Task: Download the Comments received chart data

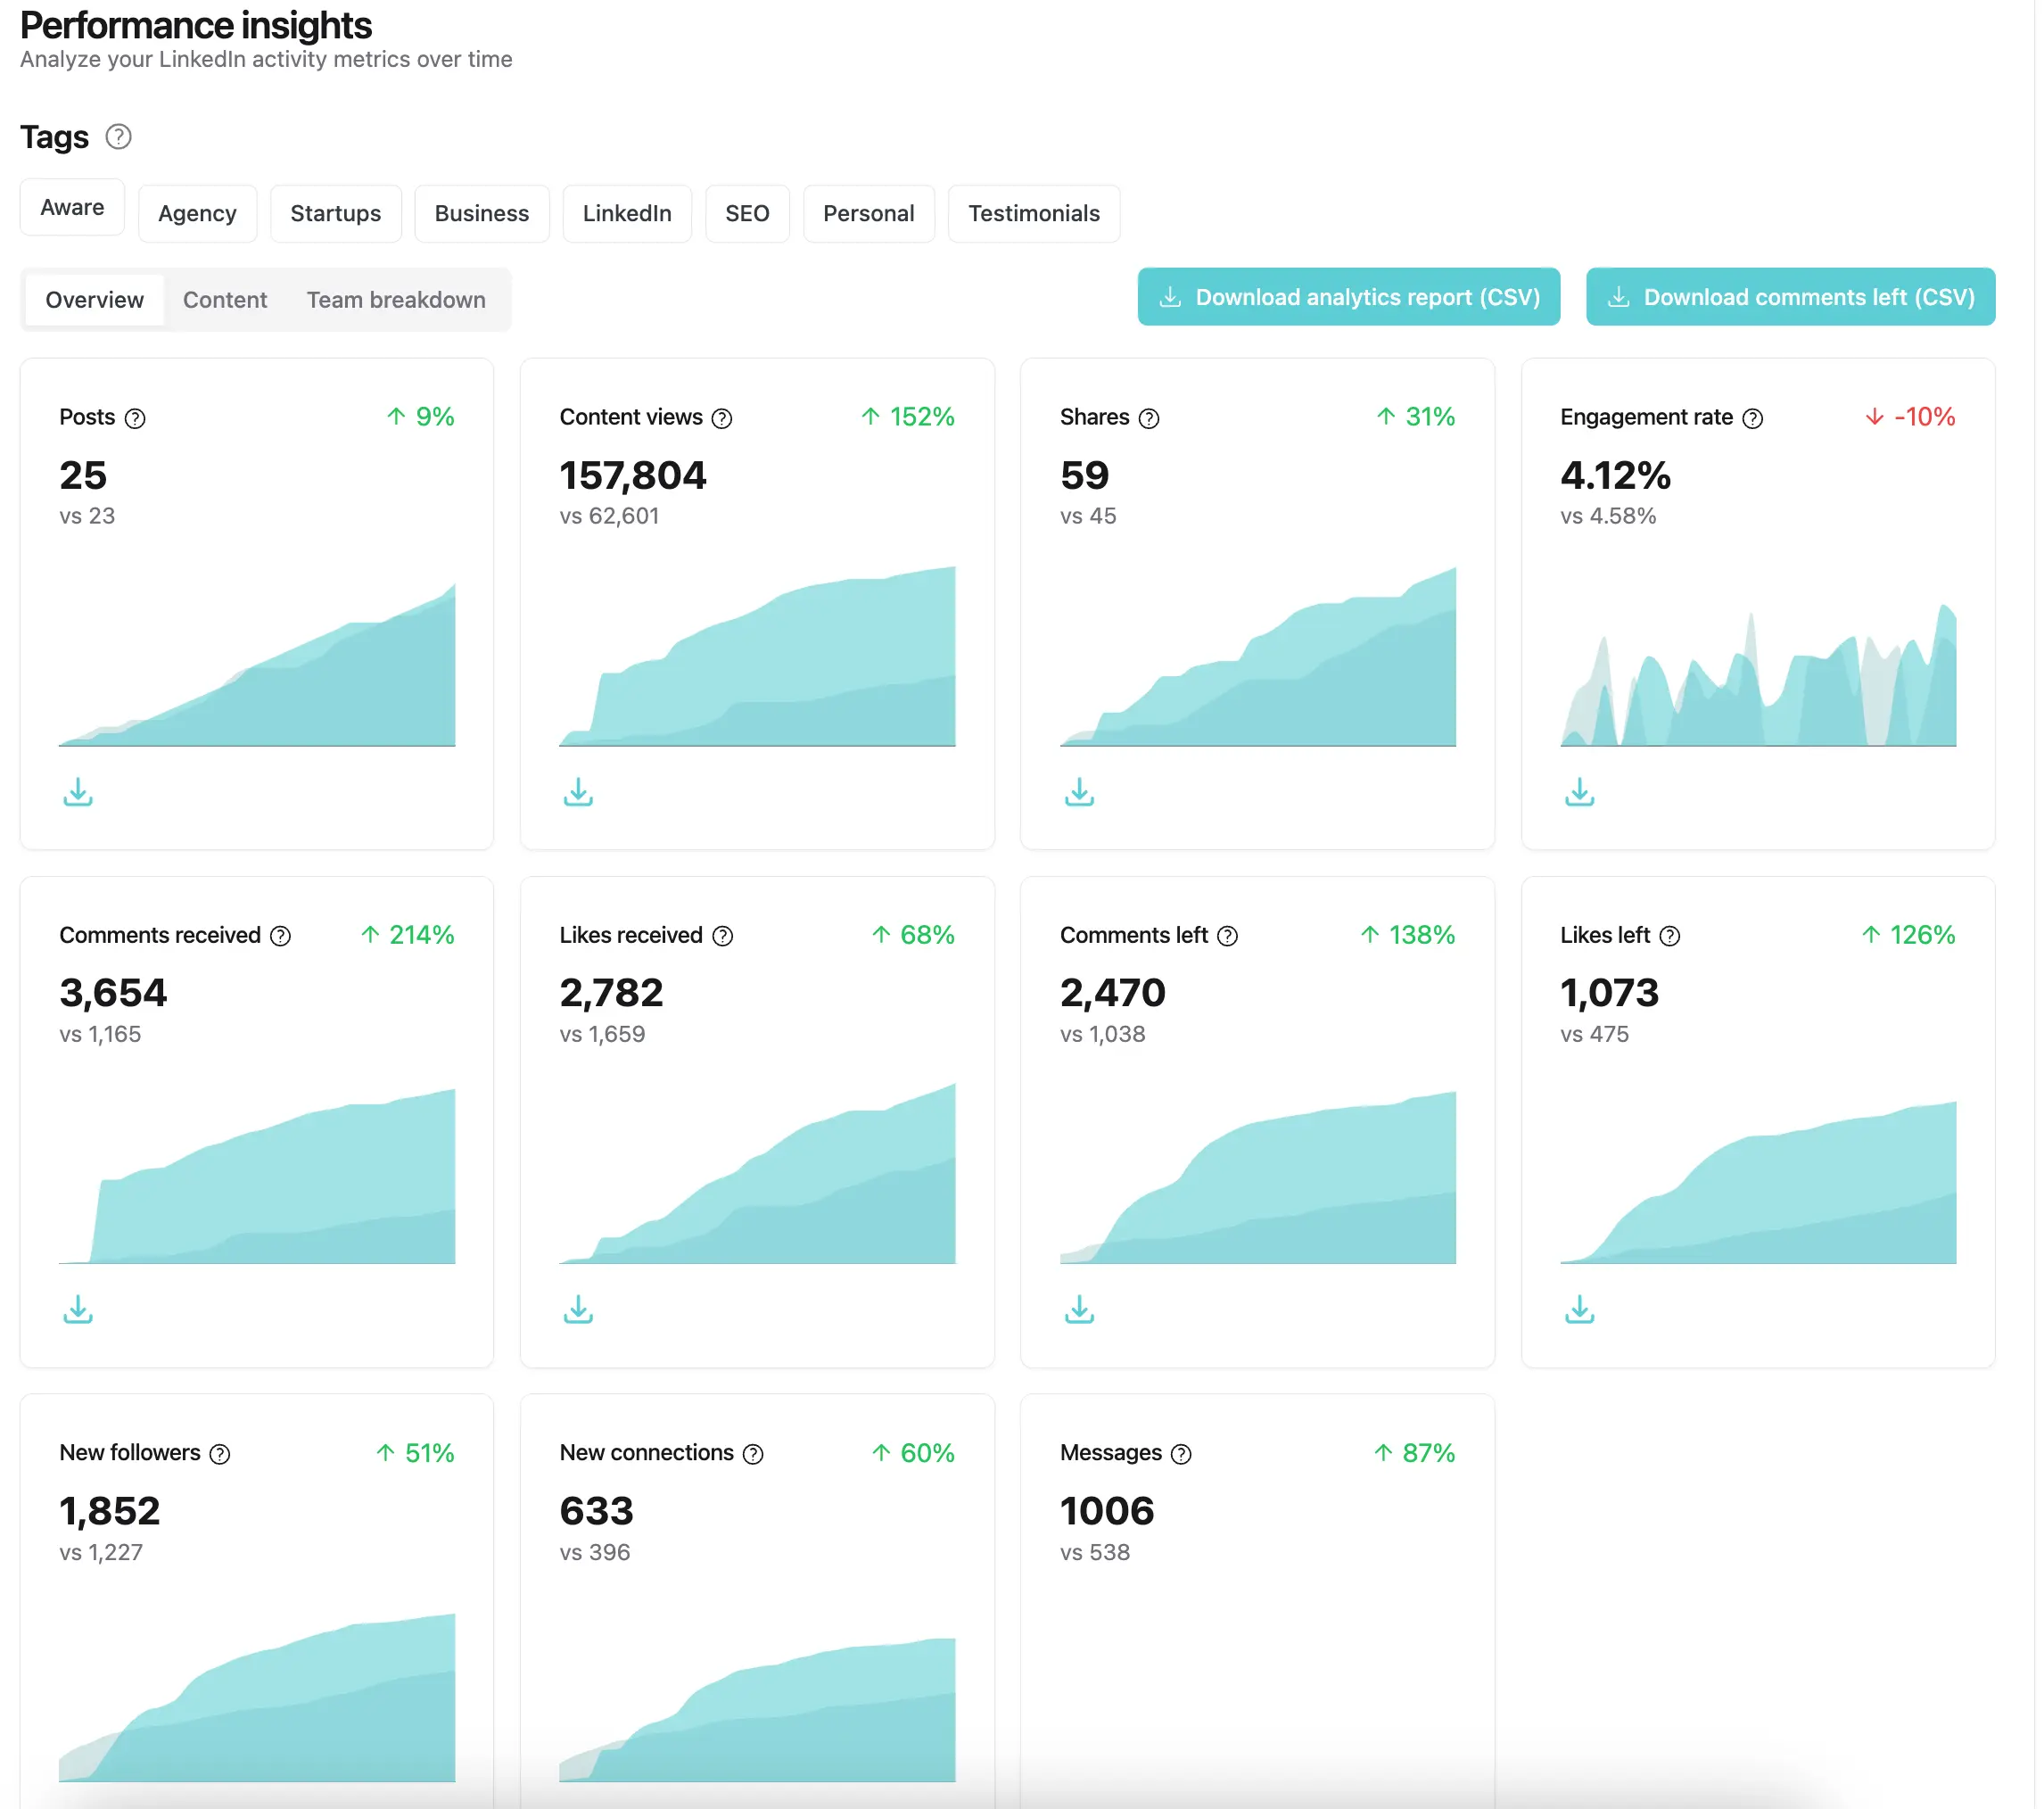Action: point(78,1310)
